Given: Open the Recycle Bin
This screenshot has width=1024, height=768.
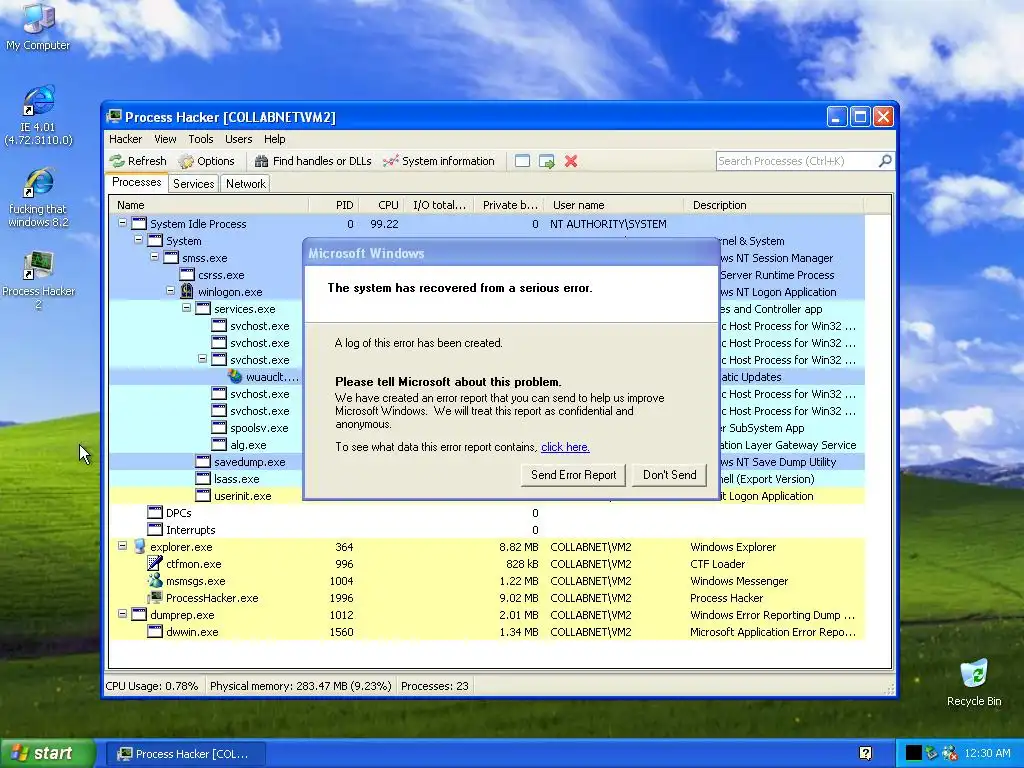Looking at the screenshot, I should [x=974, y=683].
